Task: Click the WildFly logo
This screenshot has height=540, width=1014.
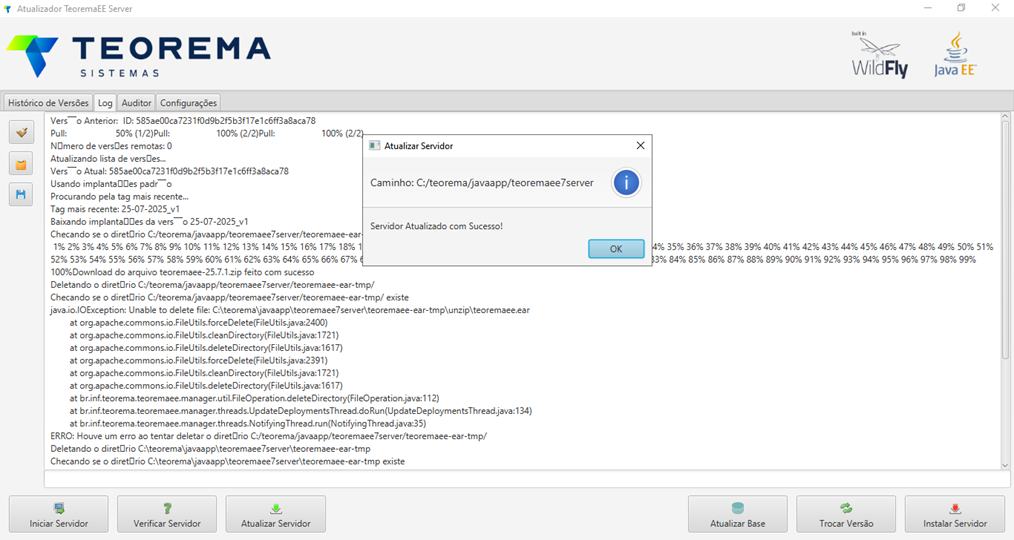Action: tap(879, 55)
